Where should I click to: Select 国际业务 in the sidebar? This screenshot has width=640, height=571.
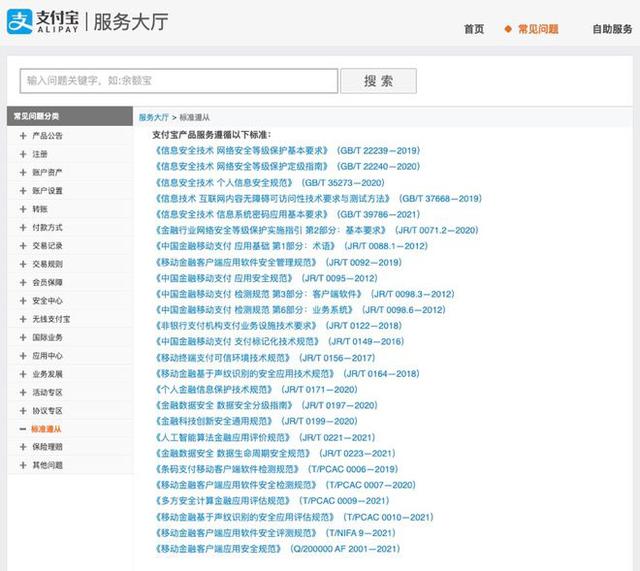pos(47,338)
